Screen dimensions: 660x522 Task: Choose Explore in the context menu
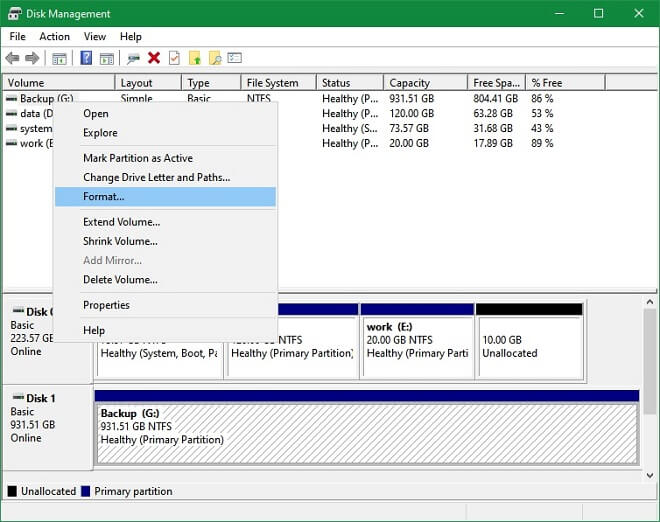click(165, 133)
